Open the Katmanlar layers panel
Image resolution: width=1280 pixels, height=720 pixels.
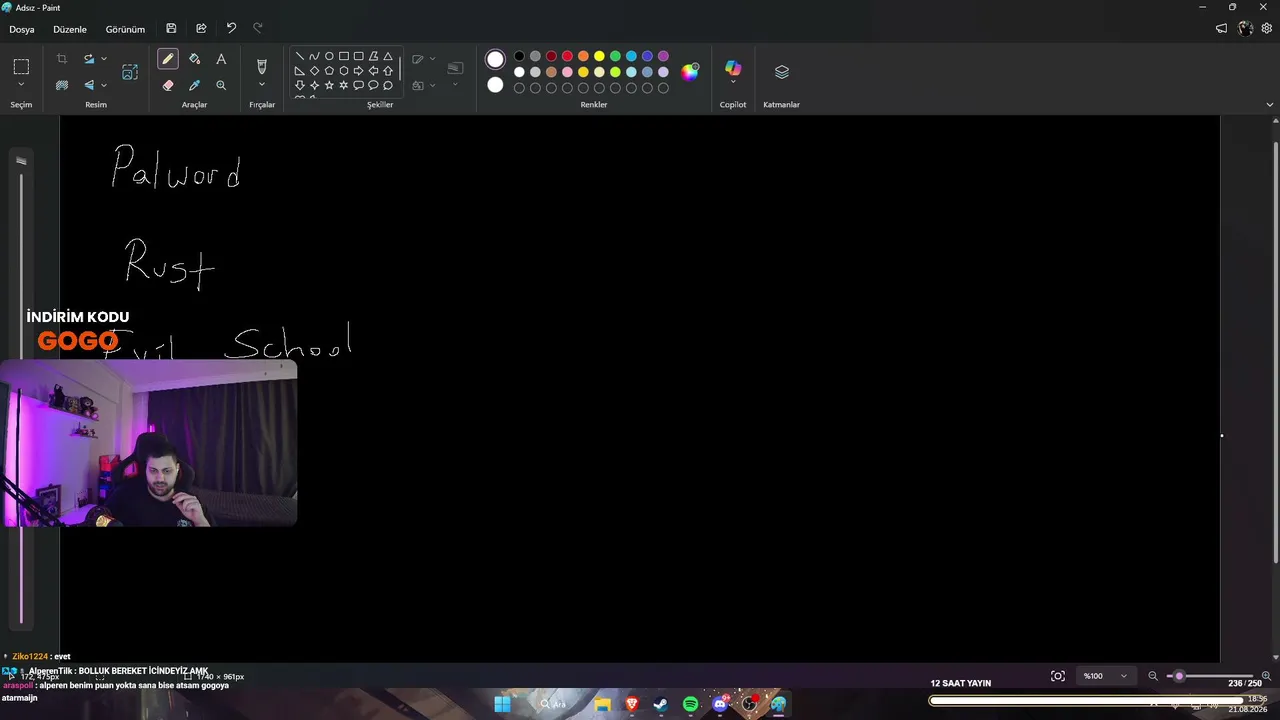point(782,72)
